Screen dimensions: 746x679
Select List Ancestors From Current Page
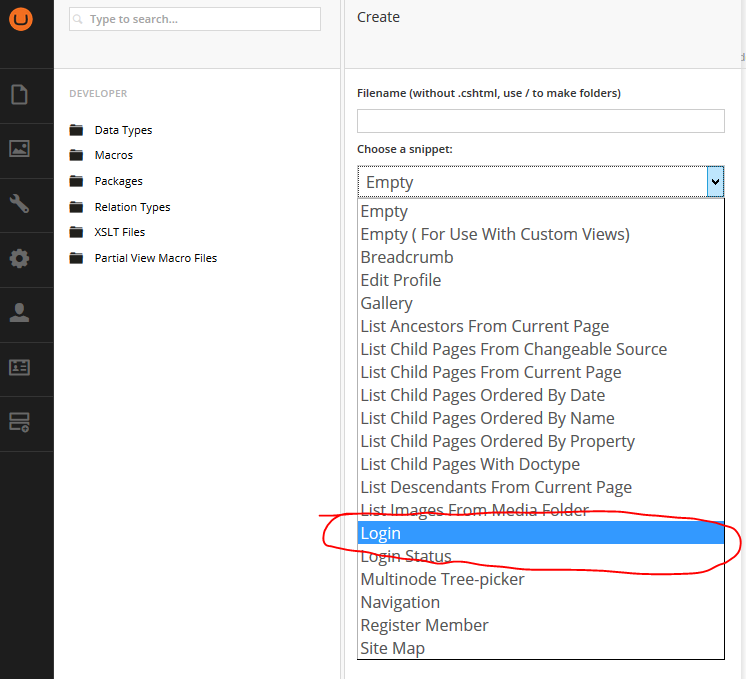[x=541, y=326]
